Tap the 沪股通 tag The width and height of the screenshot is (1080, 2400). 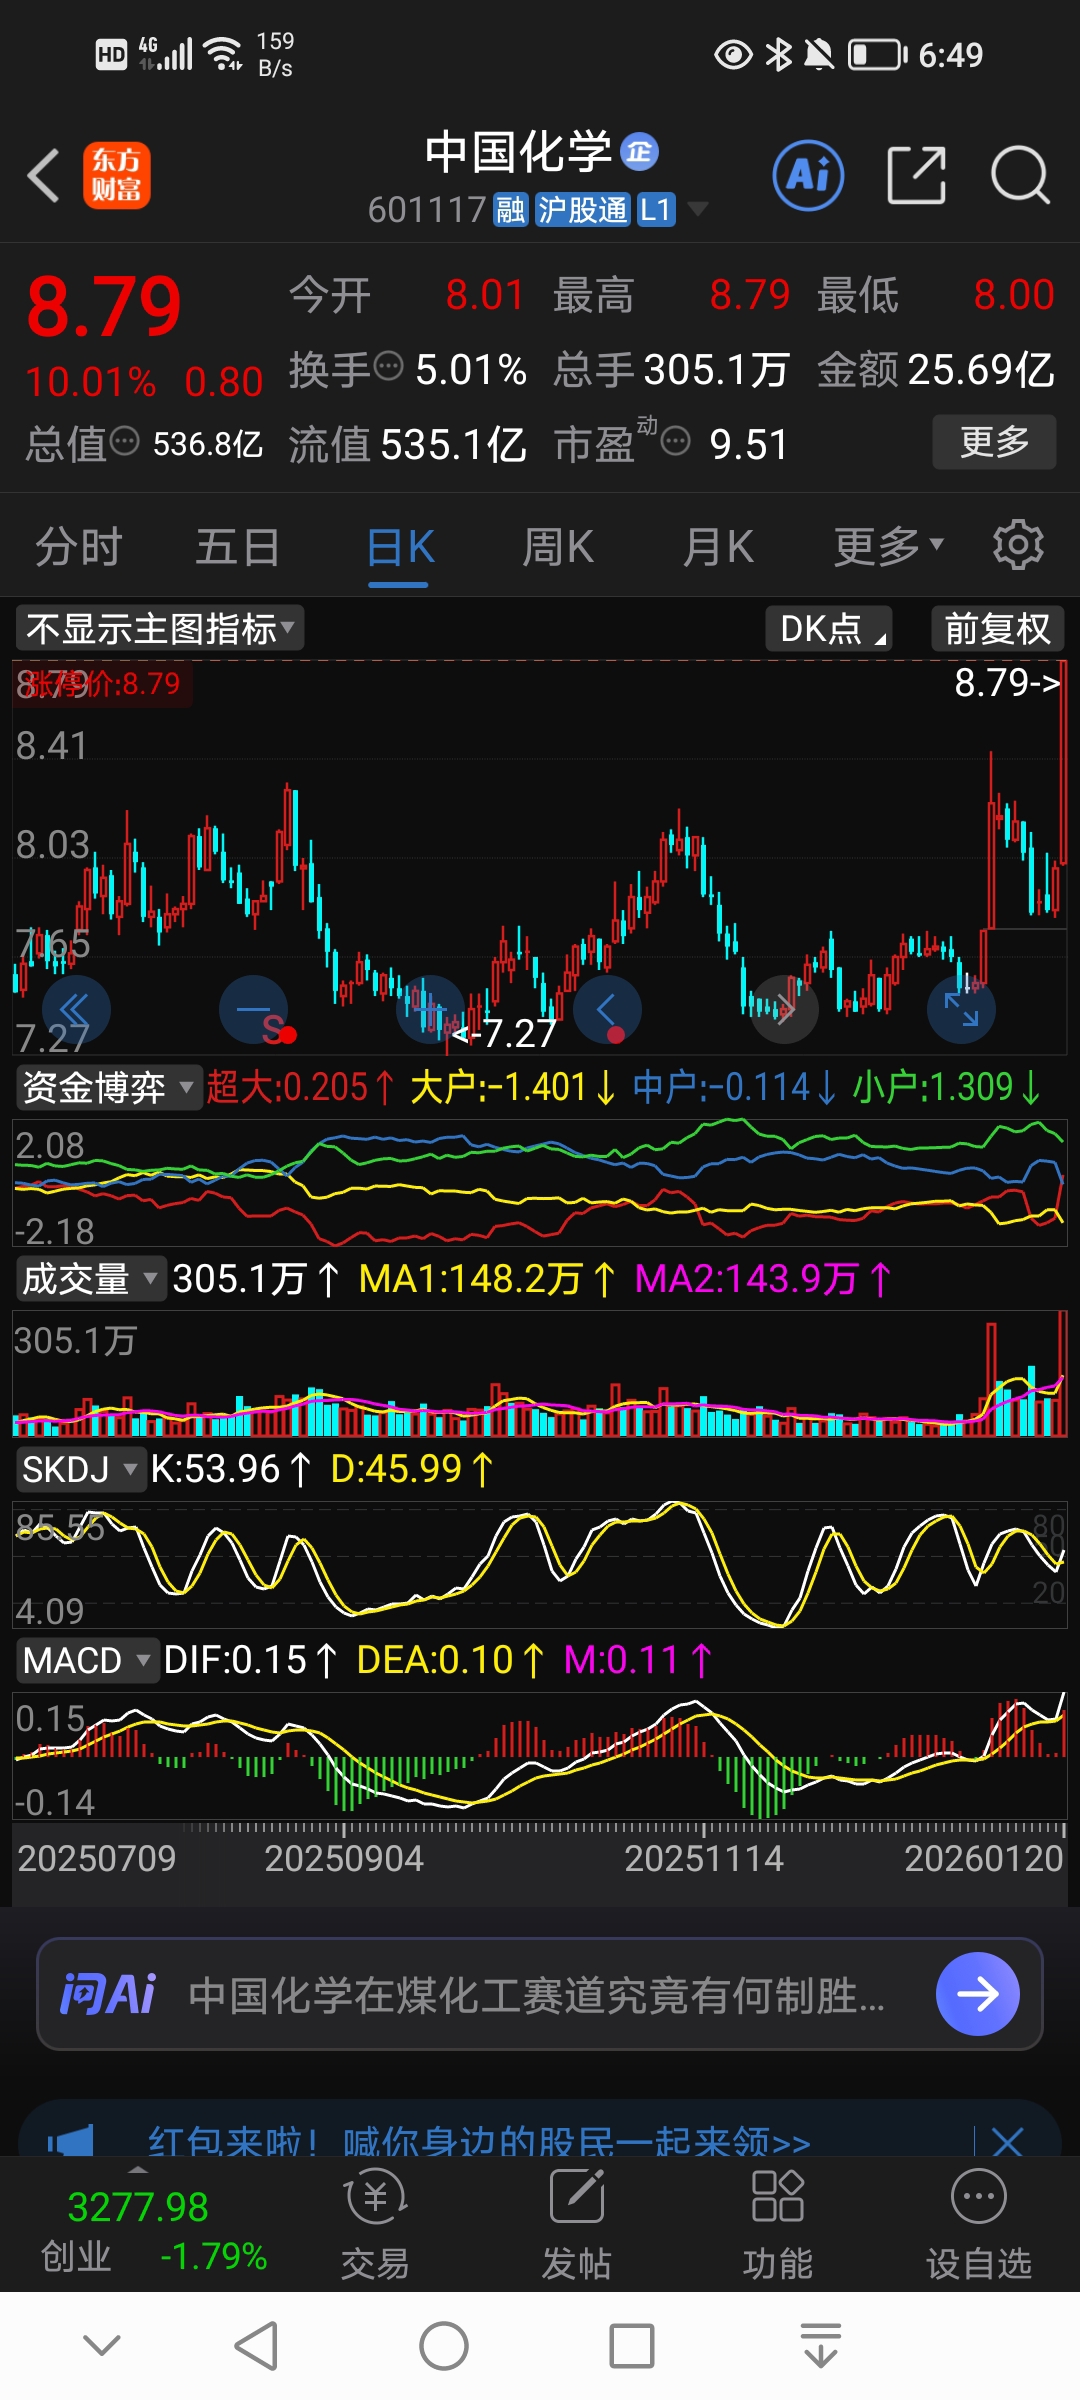pos(582,210)
